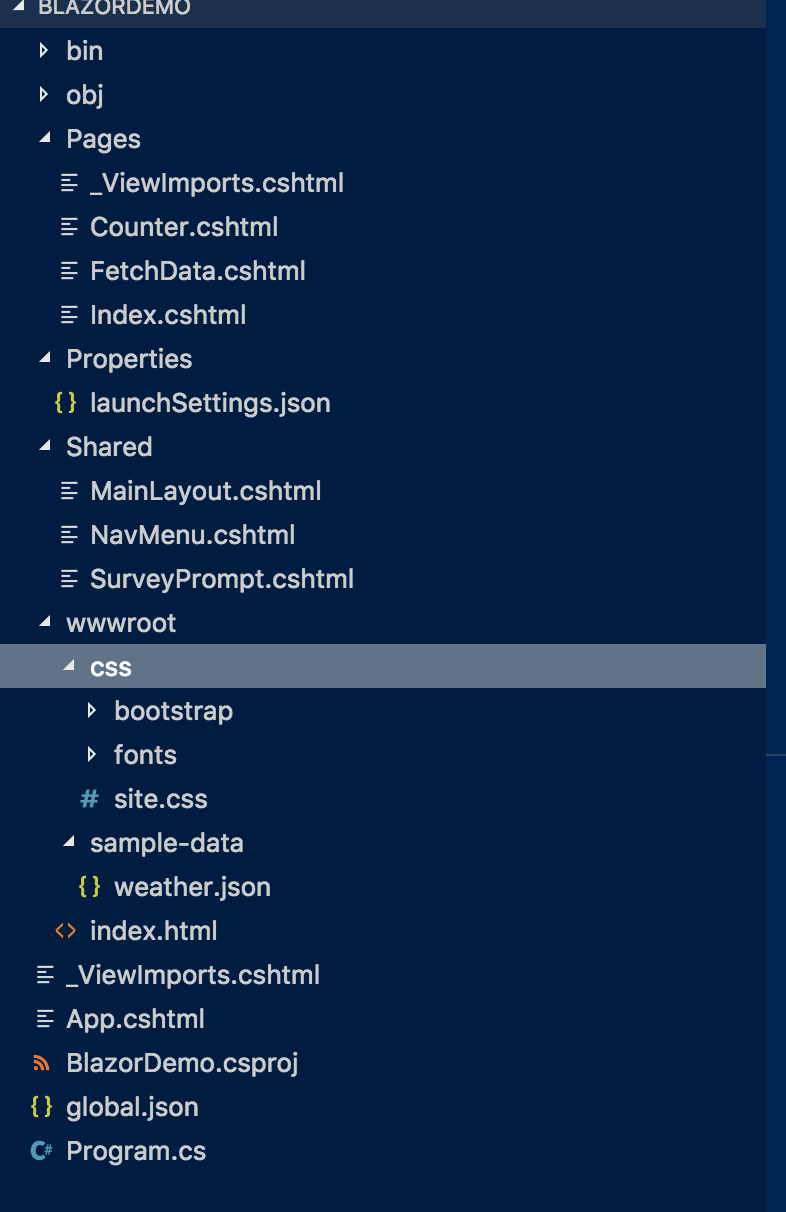Open NavMenu.cshtml in Shared
Image resolution: width=786 pixels, height=1212 pixels.
pyautogui.click(x=192, y=535)
